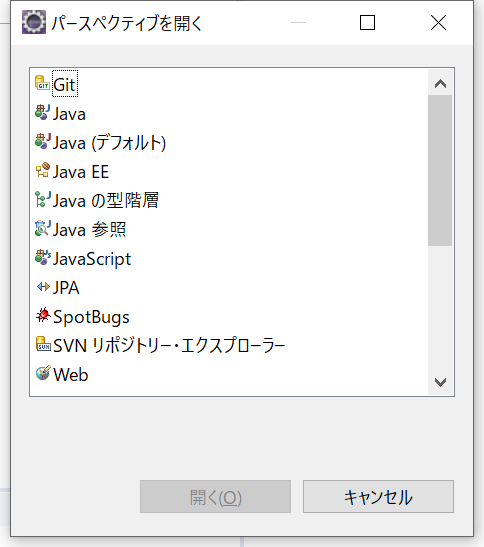Click the Java perspective icon
Screen dimensions: 484x547
click(42, 112)
